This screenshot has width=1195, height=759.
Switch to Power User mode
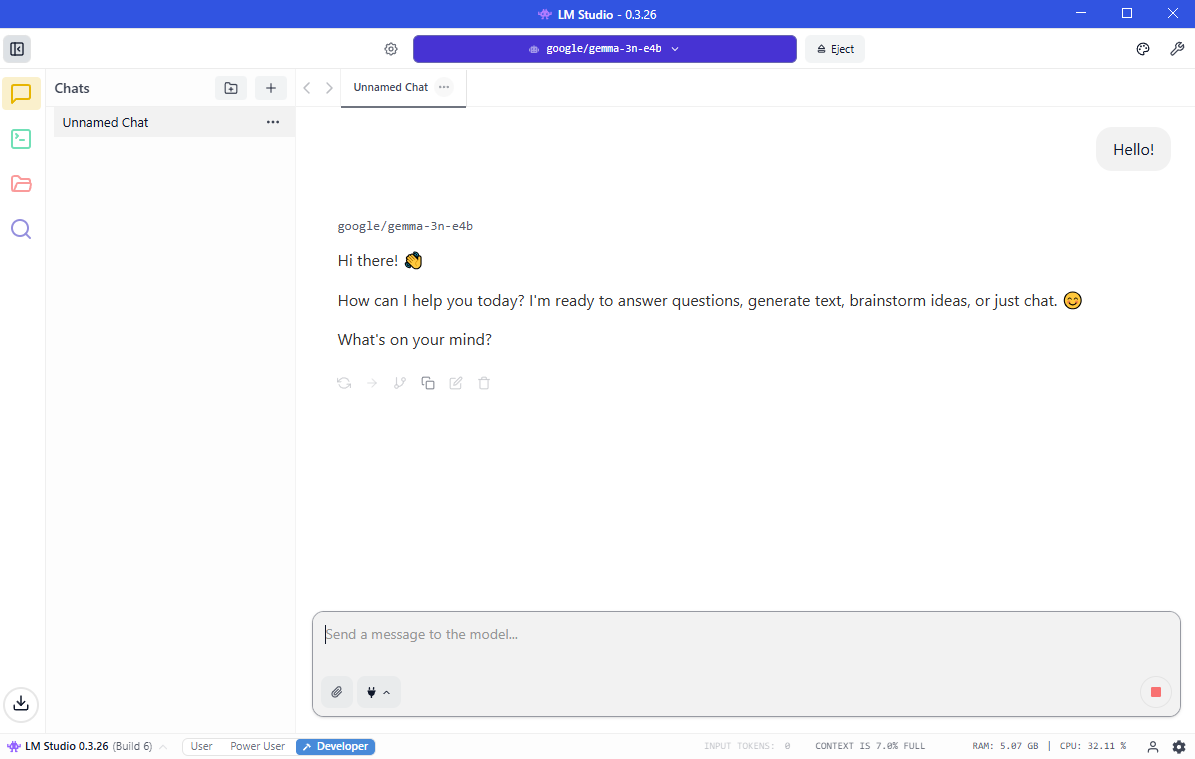point(258,747)
